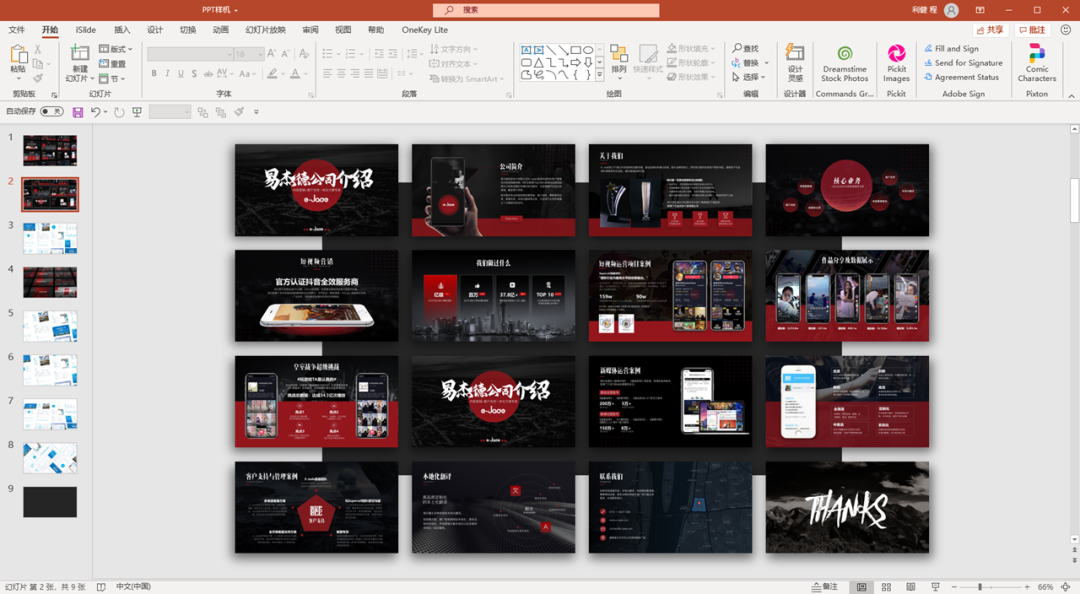Open the 文件 File menu
The width and height of the screenshot is (1080, 594).
coord(17,30)
